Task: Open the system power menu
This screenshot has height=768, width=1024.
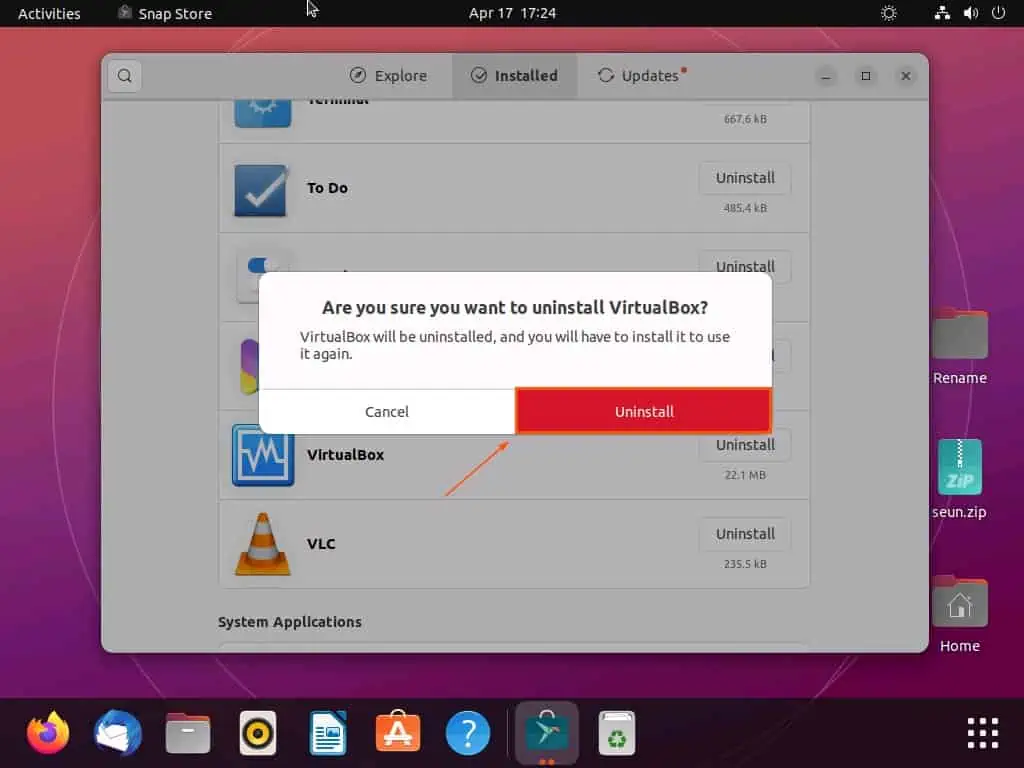Action: (x=997, y=13)
